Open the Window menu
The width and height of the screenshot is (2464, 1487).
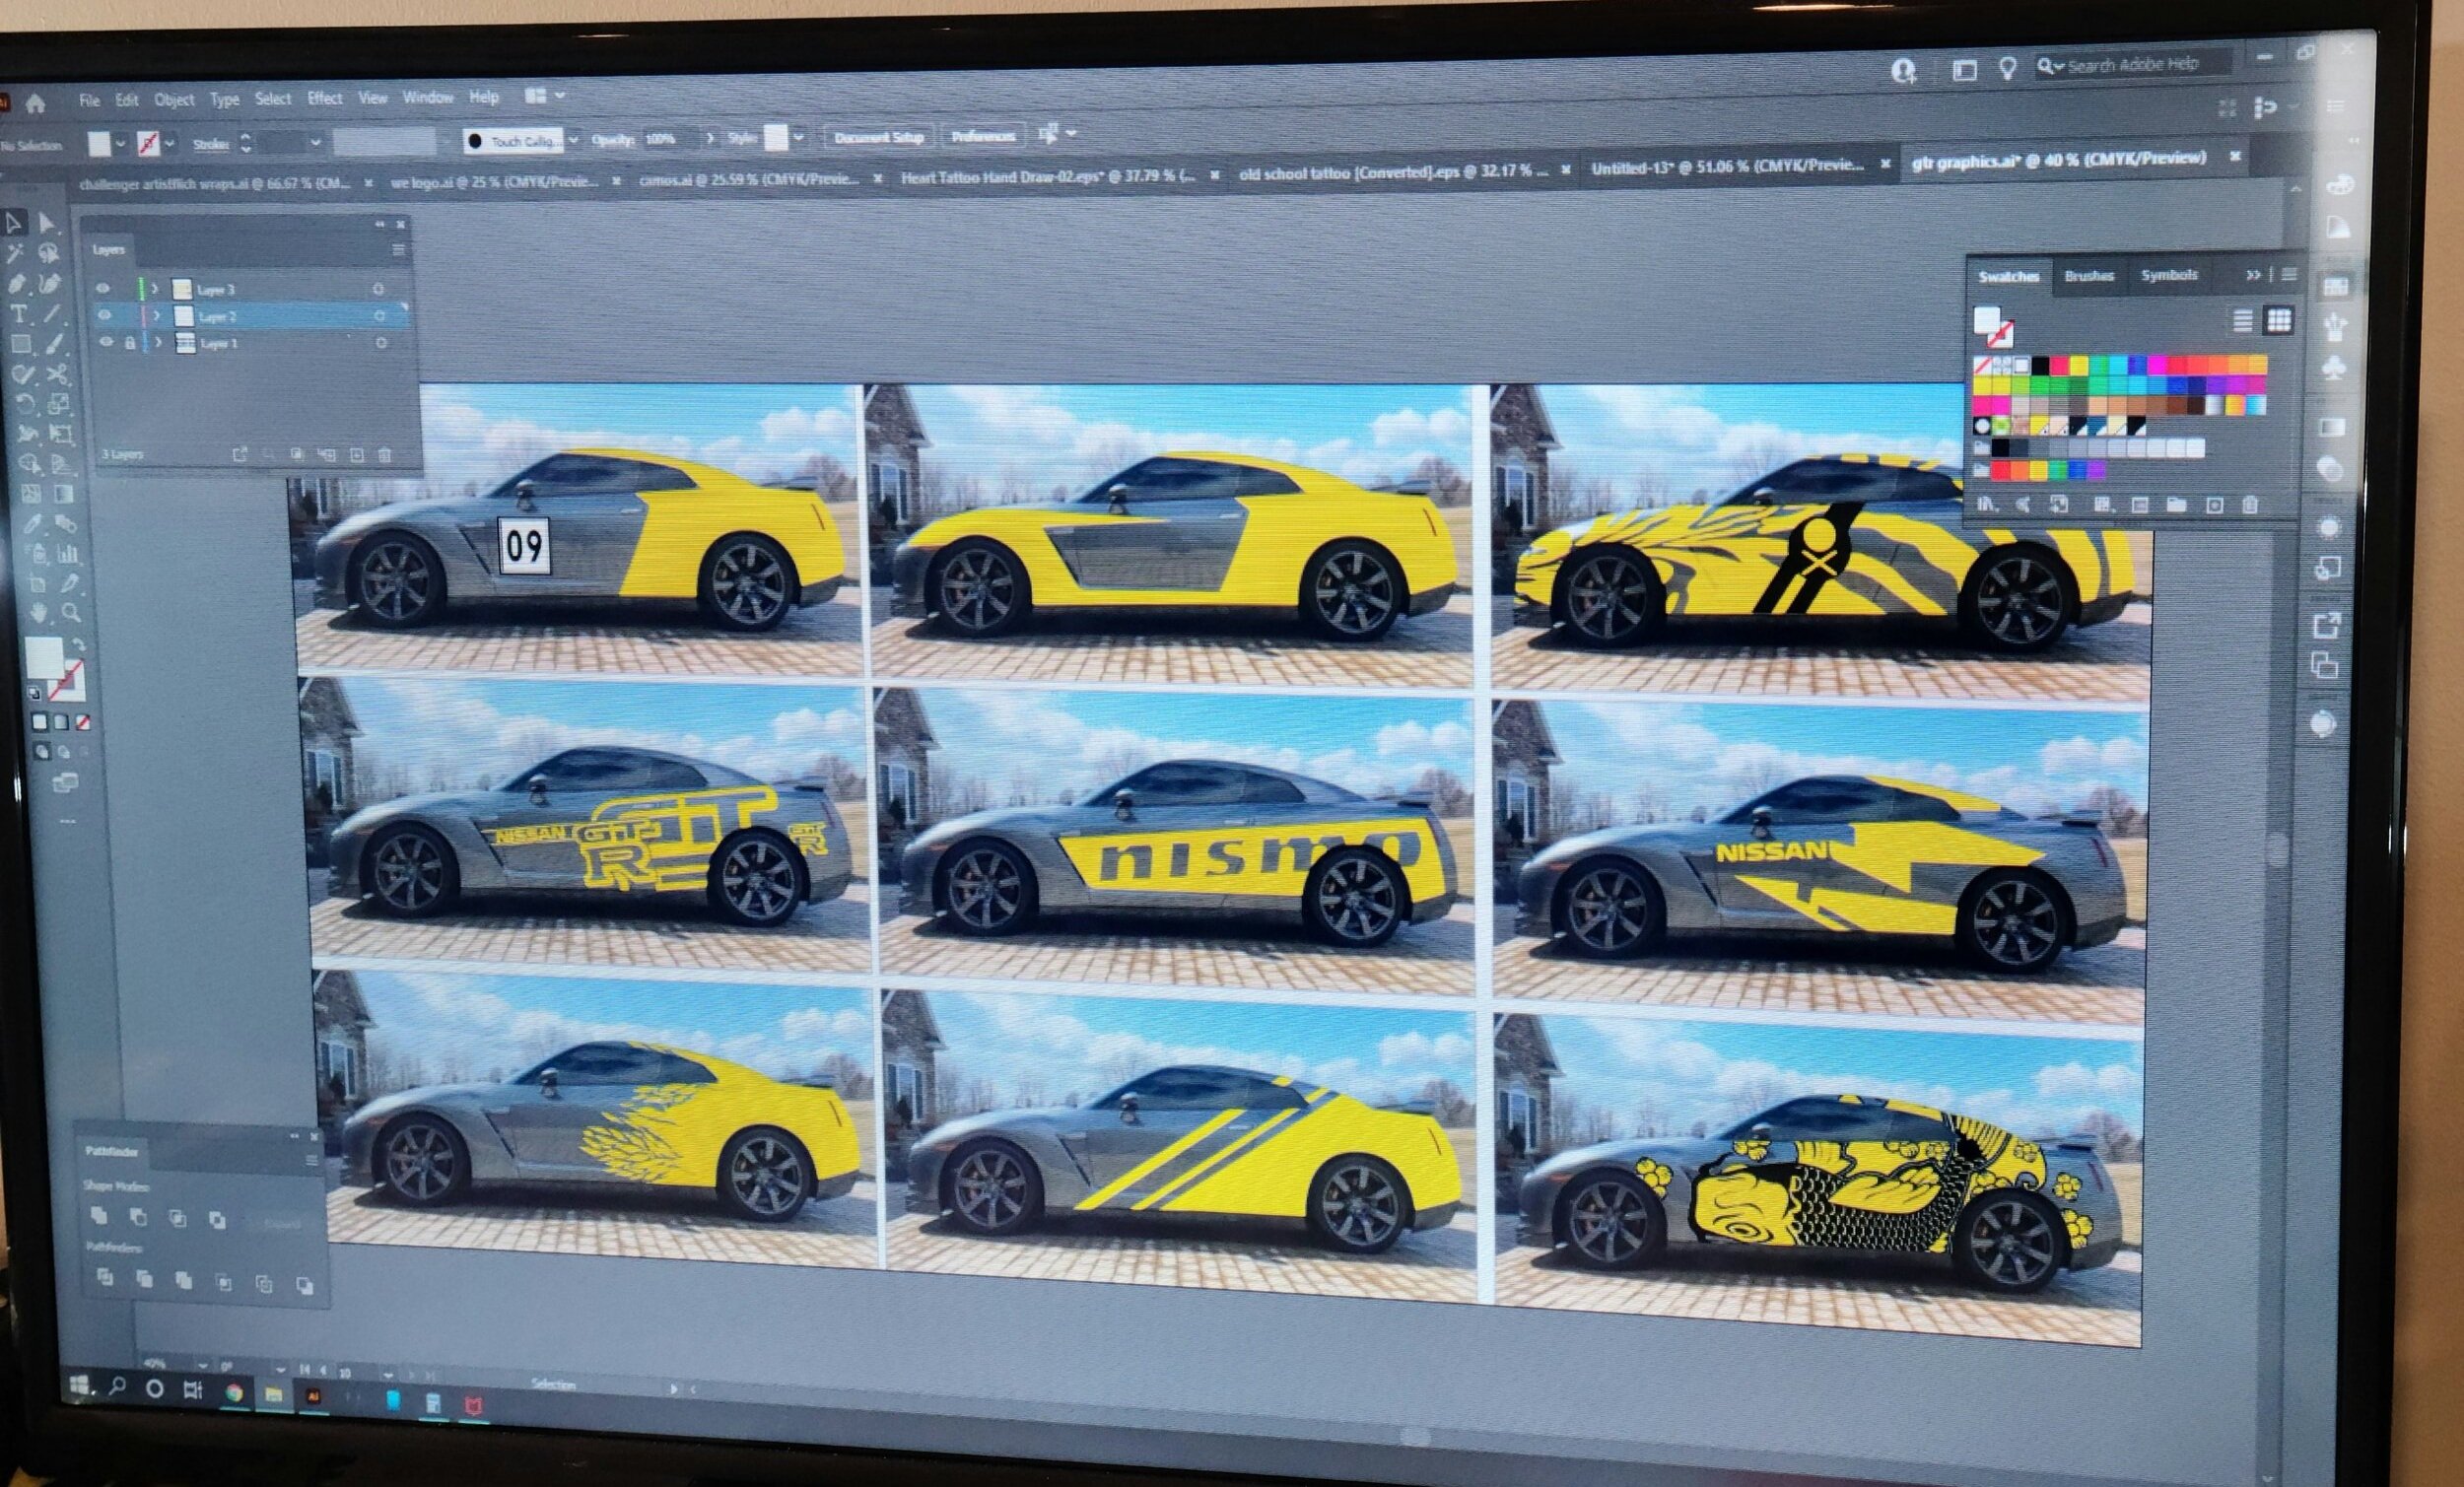427,97
